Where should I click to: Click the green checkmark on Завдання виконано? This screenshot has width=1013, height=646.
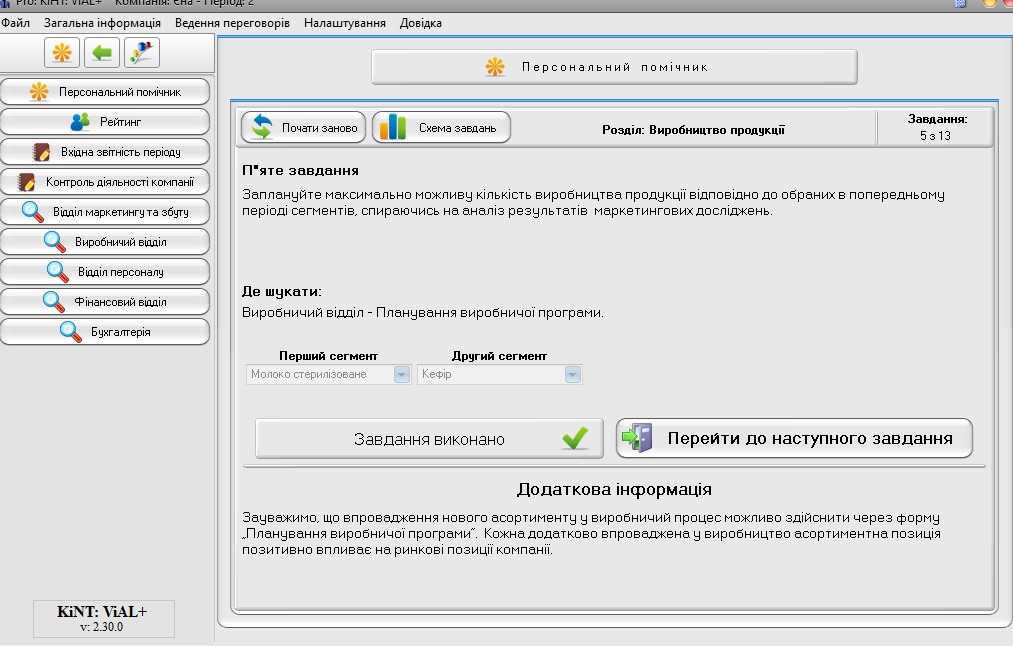pyautogui.click(x=575, y=438)
